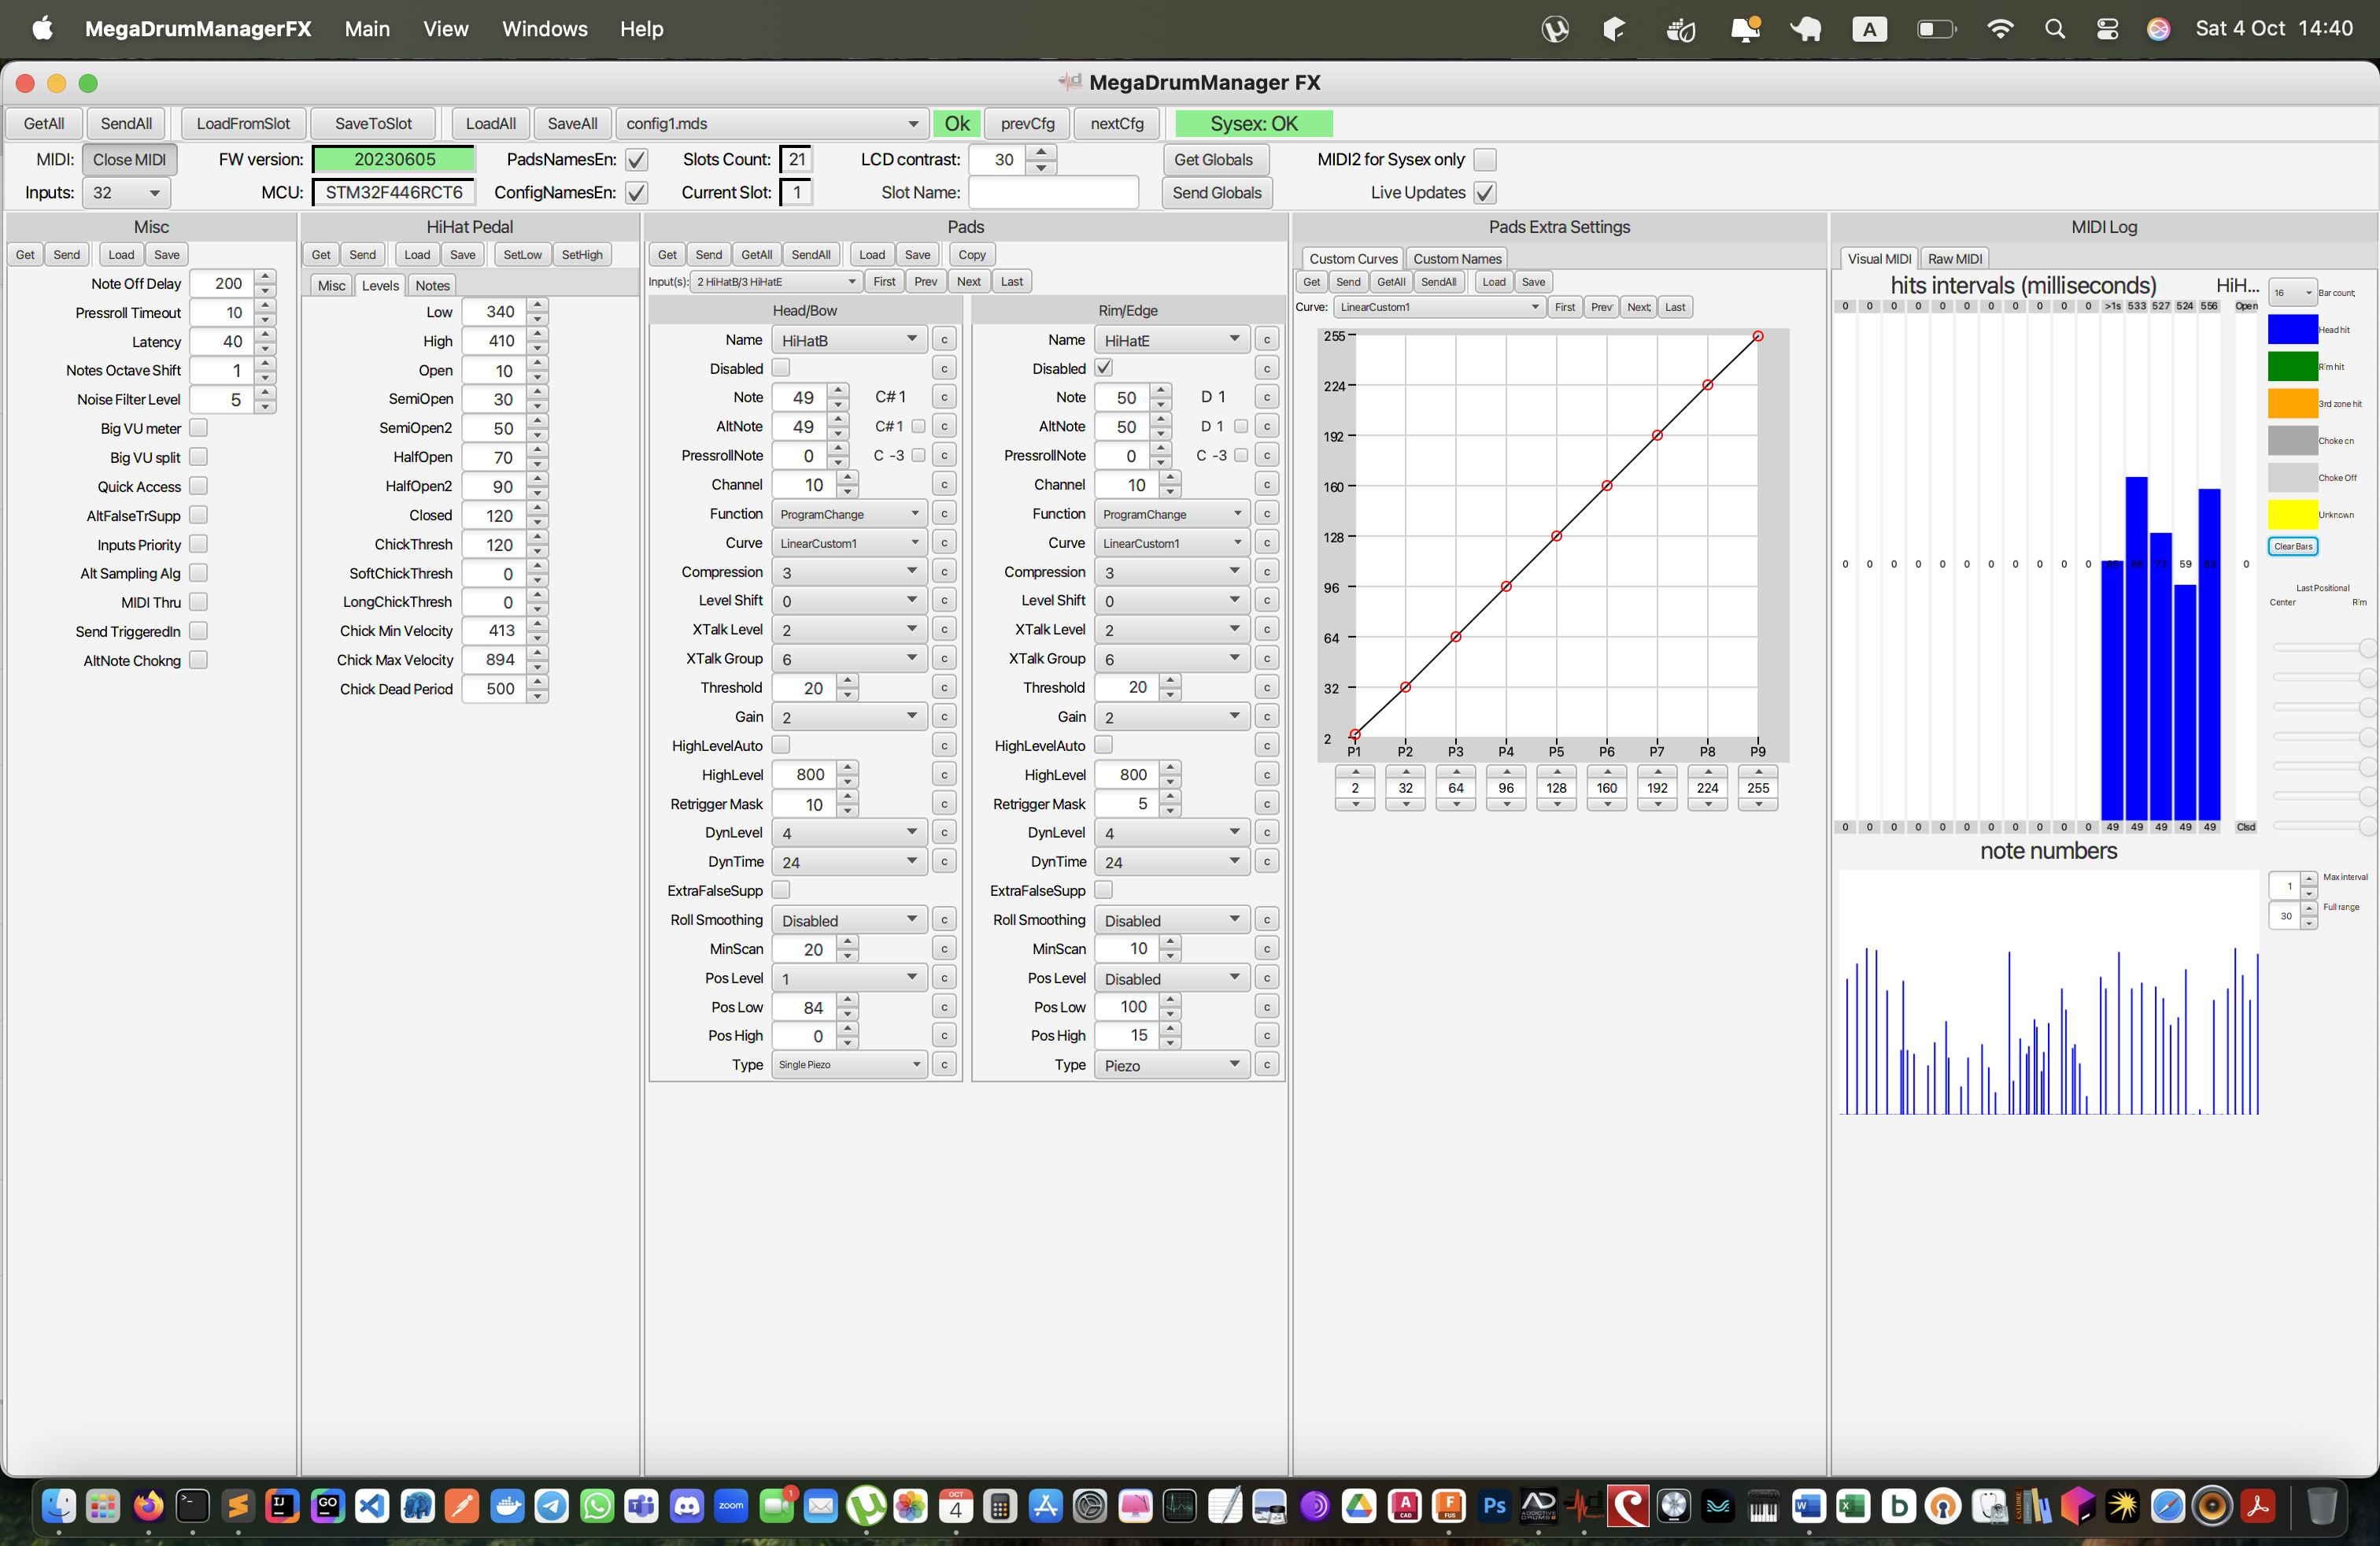Open Spotlight search in the menu bar
This screenshot has height=1546, width=2380.
click(x=2054, y=29)
